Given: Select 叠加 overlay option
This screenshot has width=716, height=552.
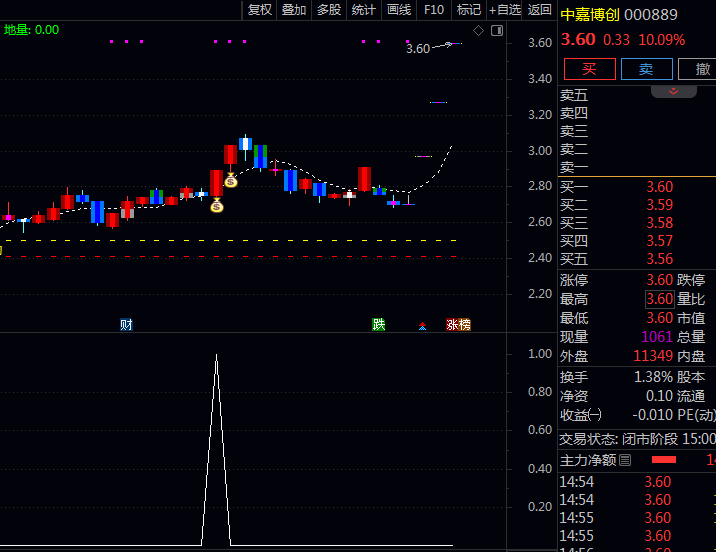Looking at the screenshot, I should 294,10.
